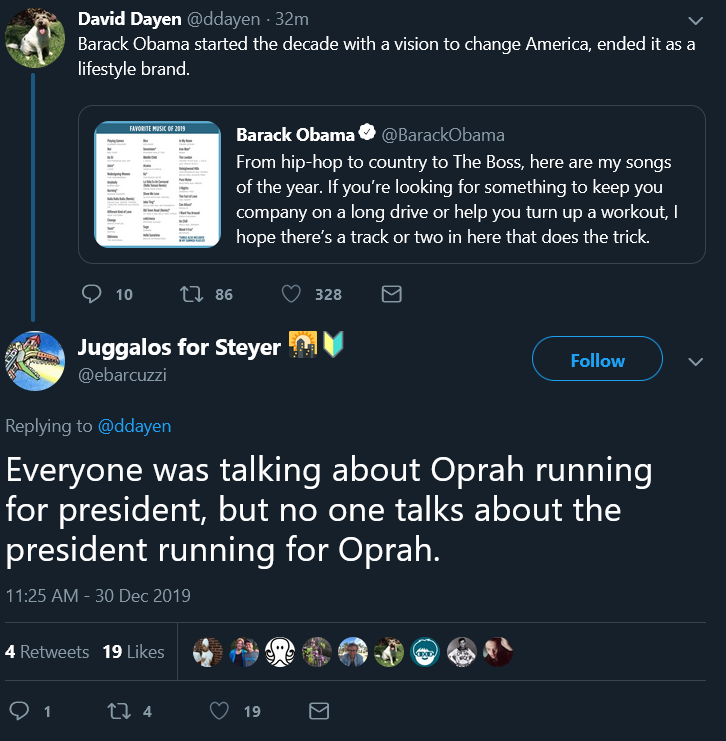Share David Dayen's tweet via direct message icon
This screenshot has width=726, height=741.
pos(392,294)
